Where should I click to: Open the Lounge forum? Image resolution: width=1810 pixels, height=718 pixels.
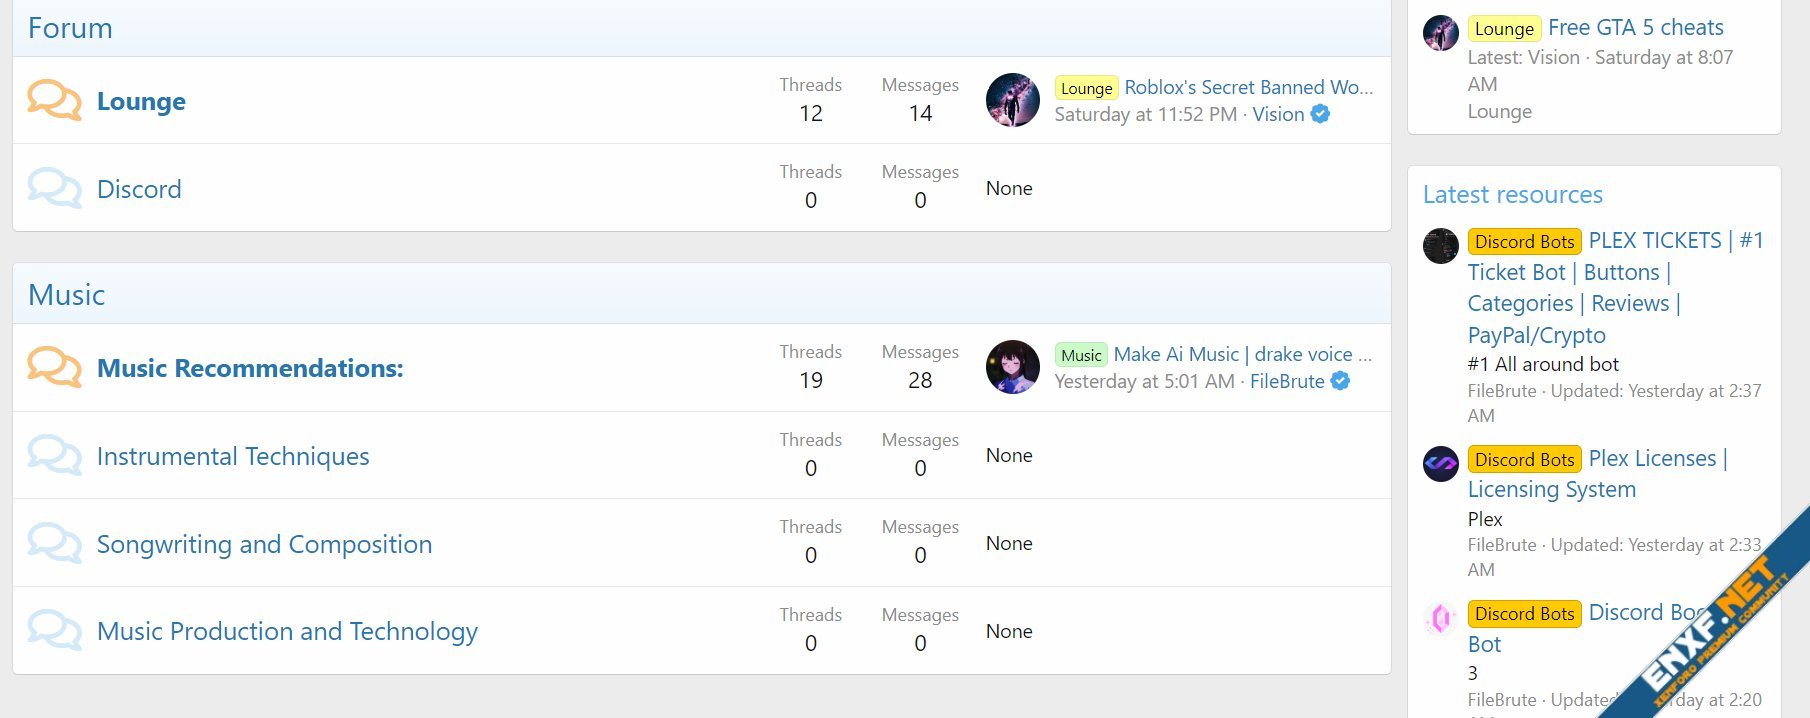(x=141, y=101)
